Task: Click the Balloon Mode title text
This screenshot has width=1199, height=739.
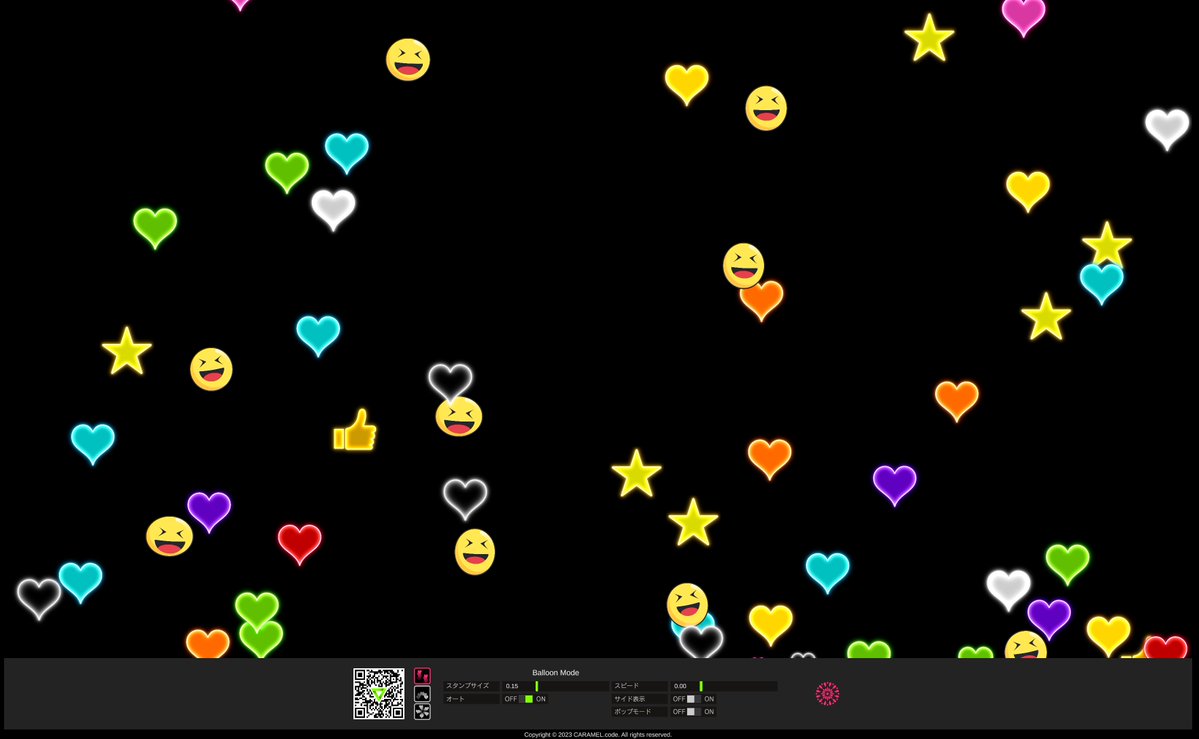Action: coord(556,672)
